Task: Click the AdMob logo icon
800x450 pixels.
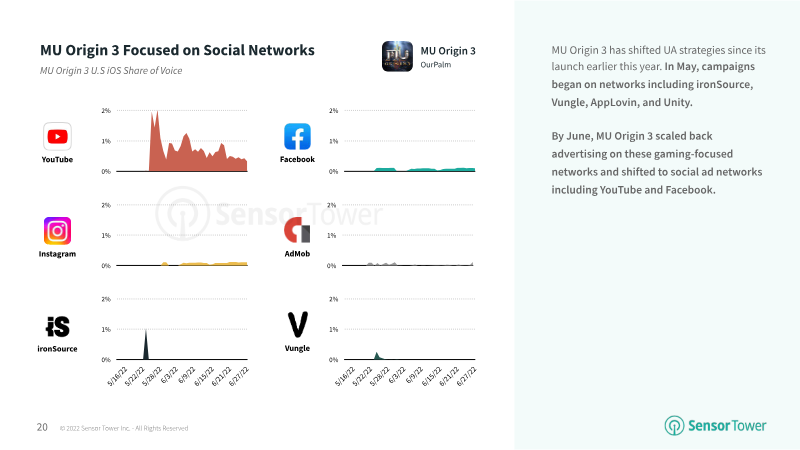Action: pyautogui.click(x=297, y=230)
